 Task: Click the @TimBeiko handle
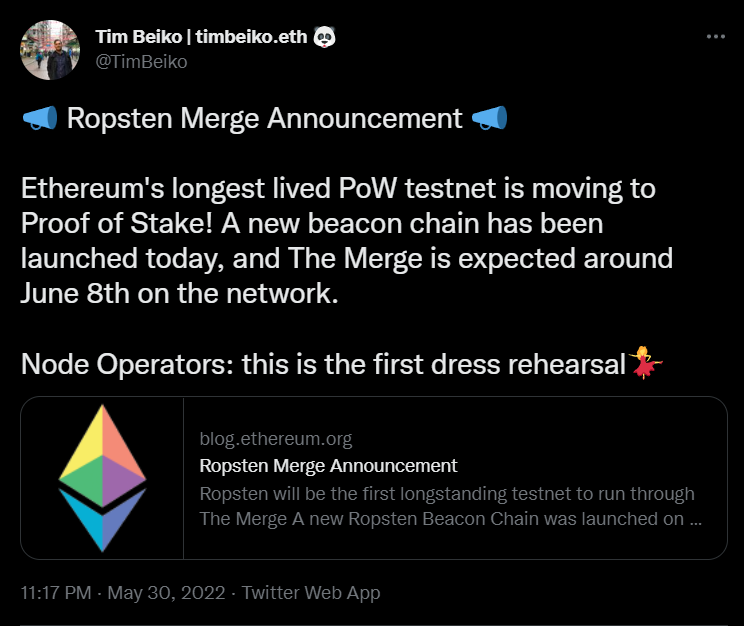click(141, 61)
